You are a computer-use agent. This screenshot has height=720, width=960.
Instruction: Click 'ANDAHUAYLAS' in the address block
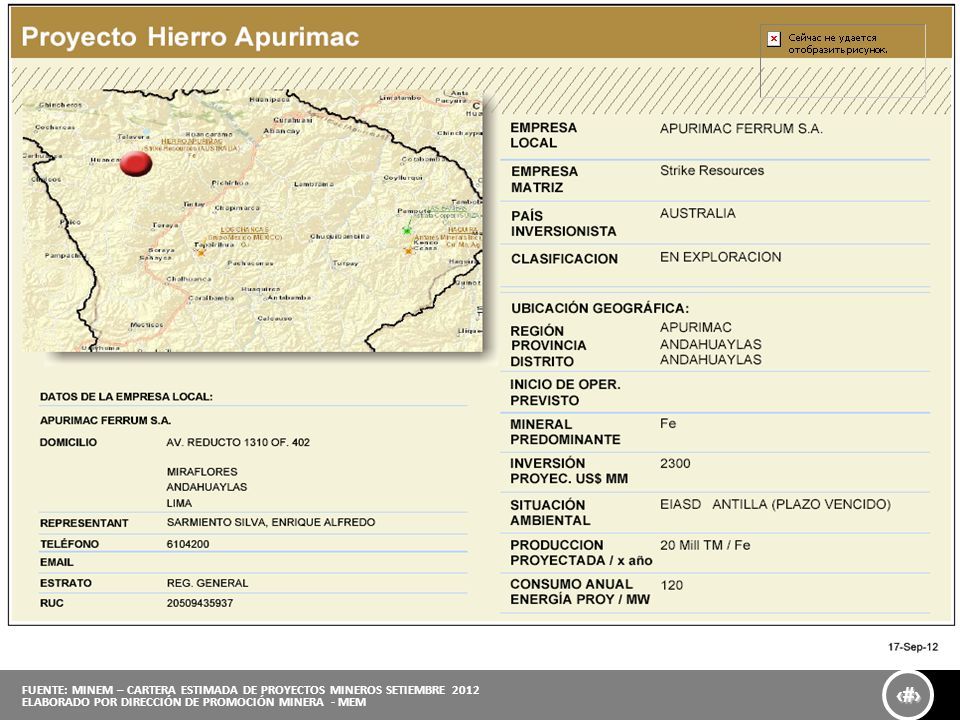(x=207, y=487)
